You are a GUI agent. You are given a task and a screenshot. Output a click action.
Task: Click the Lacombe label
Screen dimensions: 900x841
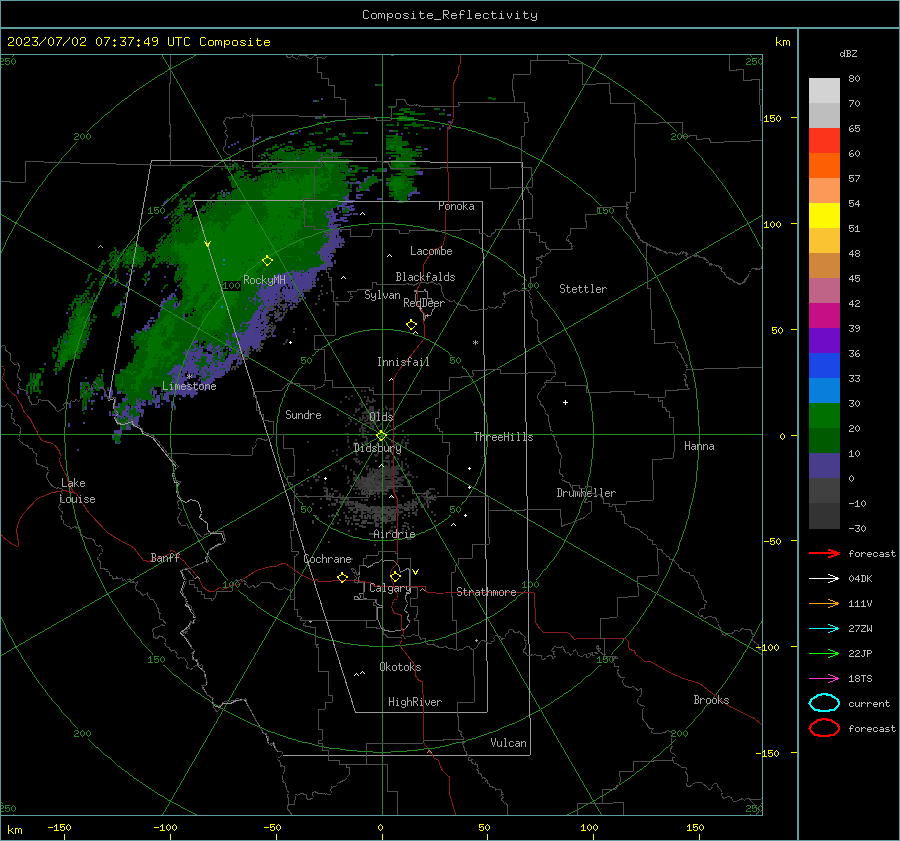click(431, 251)
